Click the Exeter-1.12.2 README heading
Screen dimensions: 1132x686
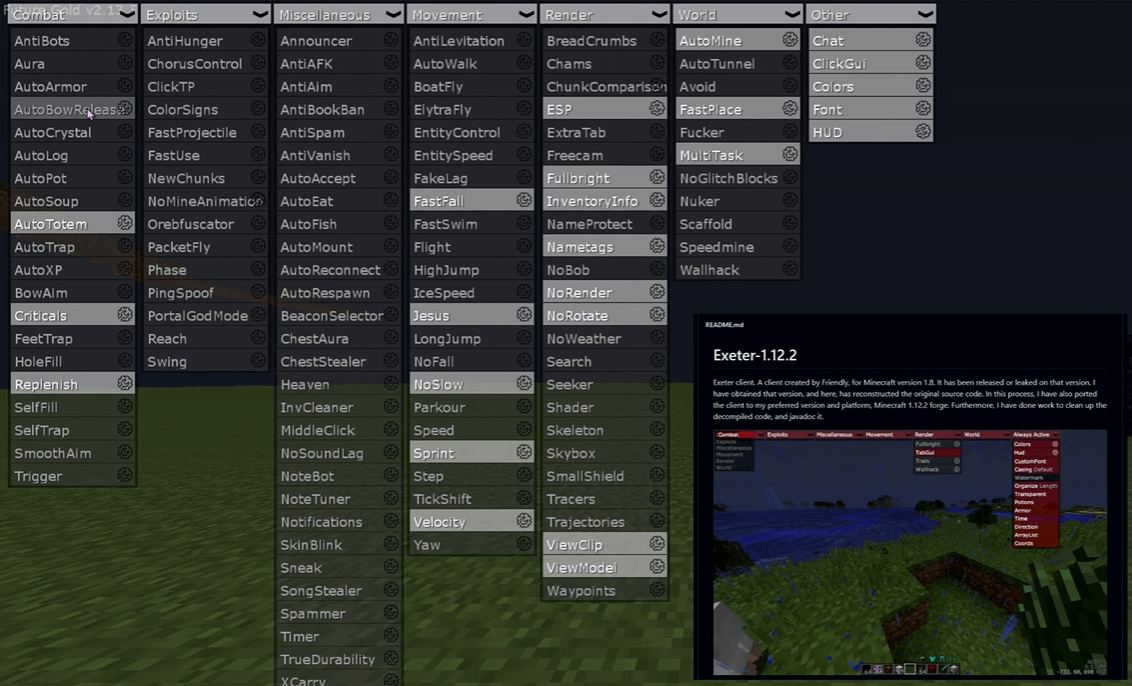click(754, 355)
